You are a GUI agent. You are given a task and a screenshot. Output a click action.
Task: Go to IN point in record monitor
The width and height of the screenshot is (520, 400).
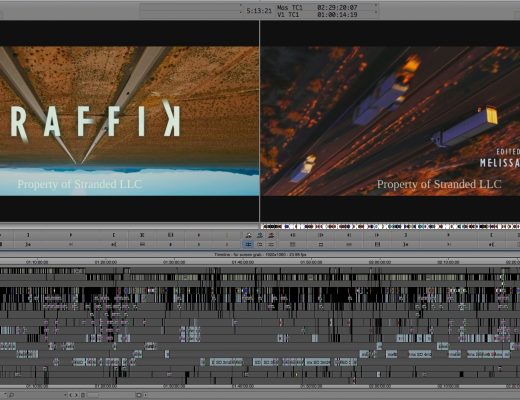click(406, 244)
